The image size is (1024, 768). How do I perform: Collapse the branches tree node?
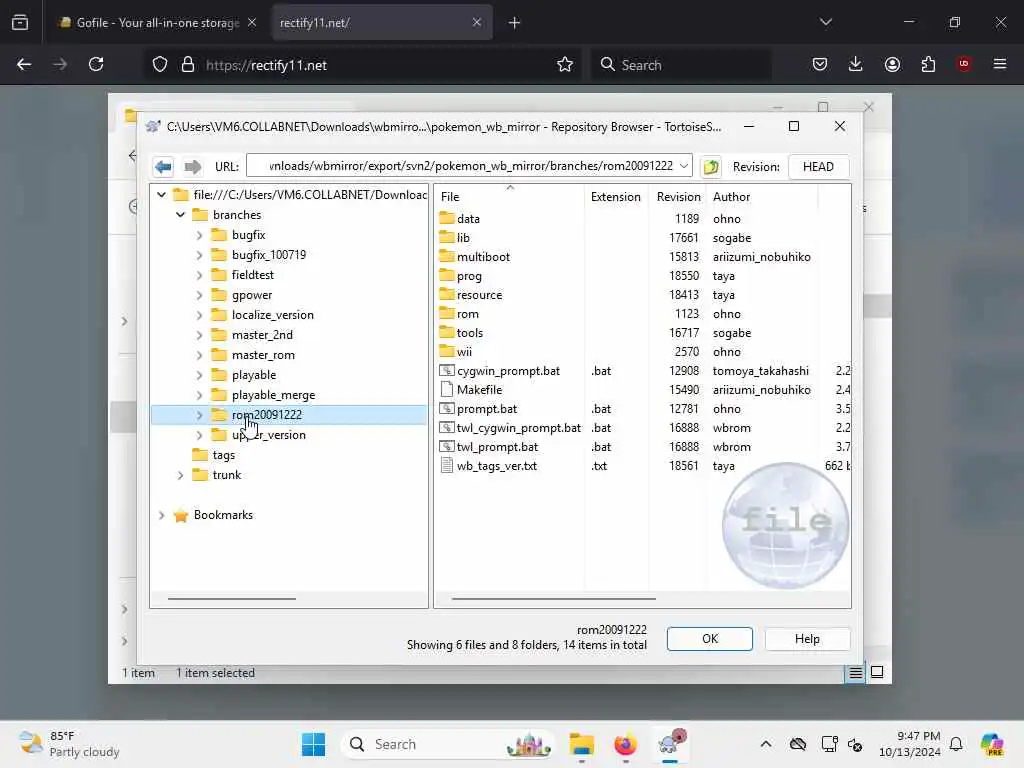[x=180, y=215]
